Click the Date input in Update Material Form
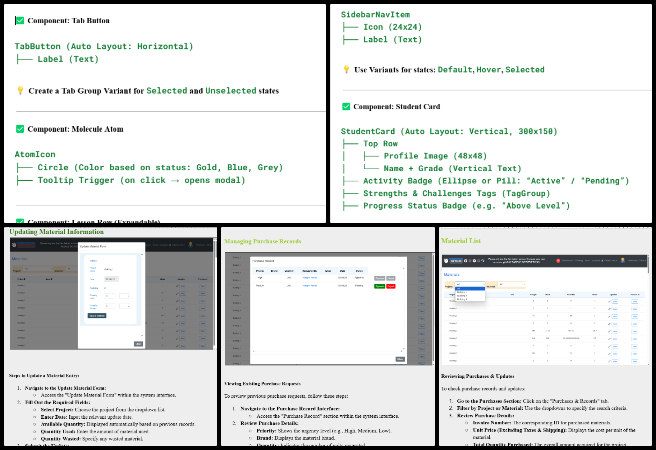This screenshot has width=656, height=450. tap(111, 279)
